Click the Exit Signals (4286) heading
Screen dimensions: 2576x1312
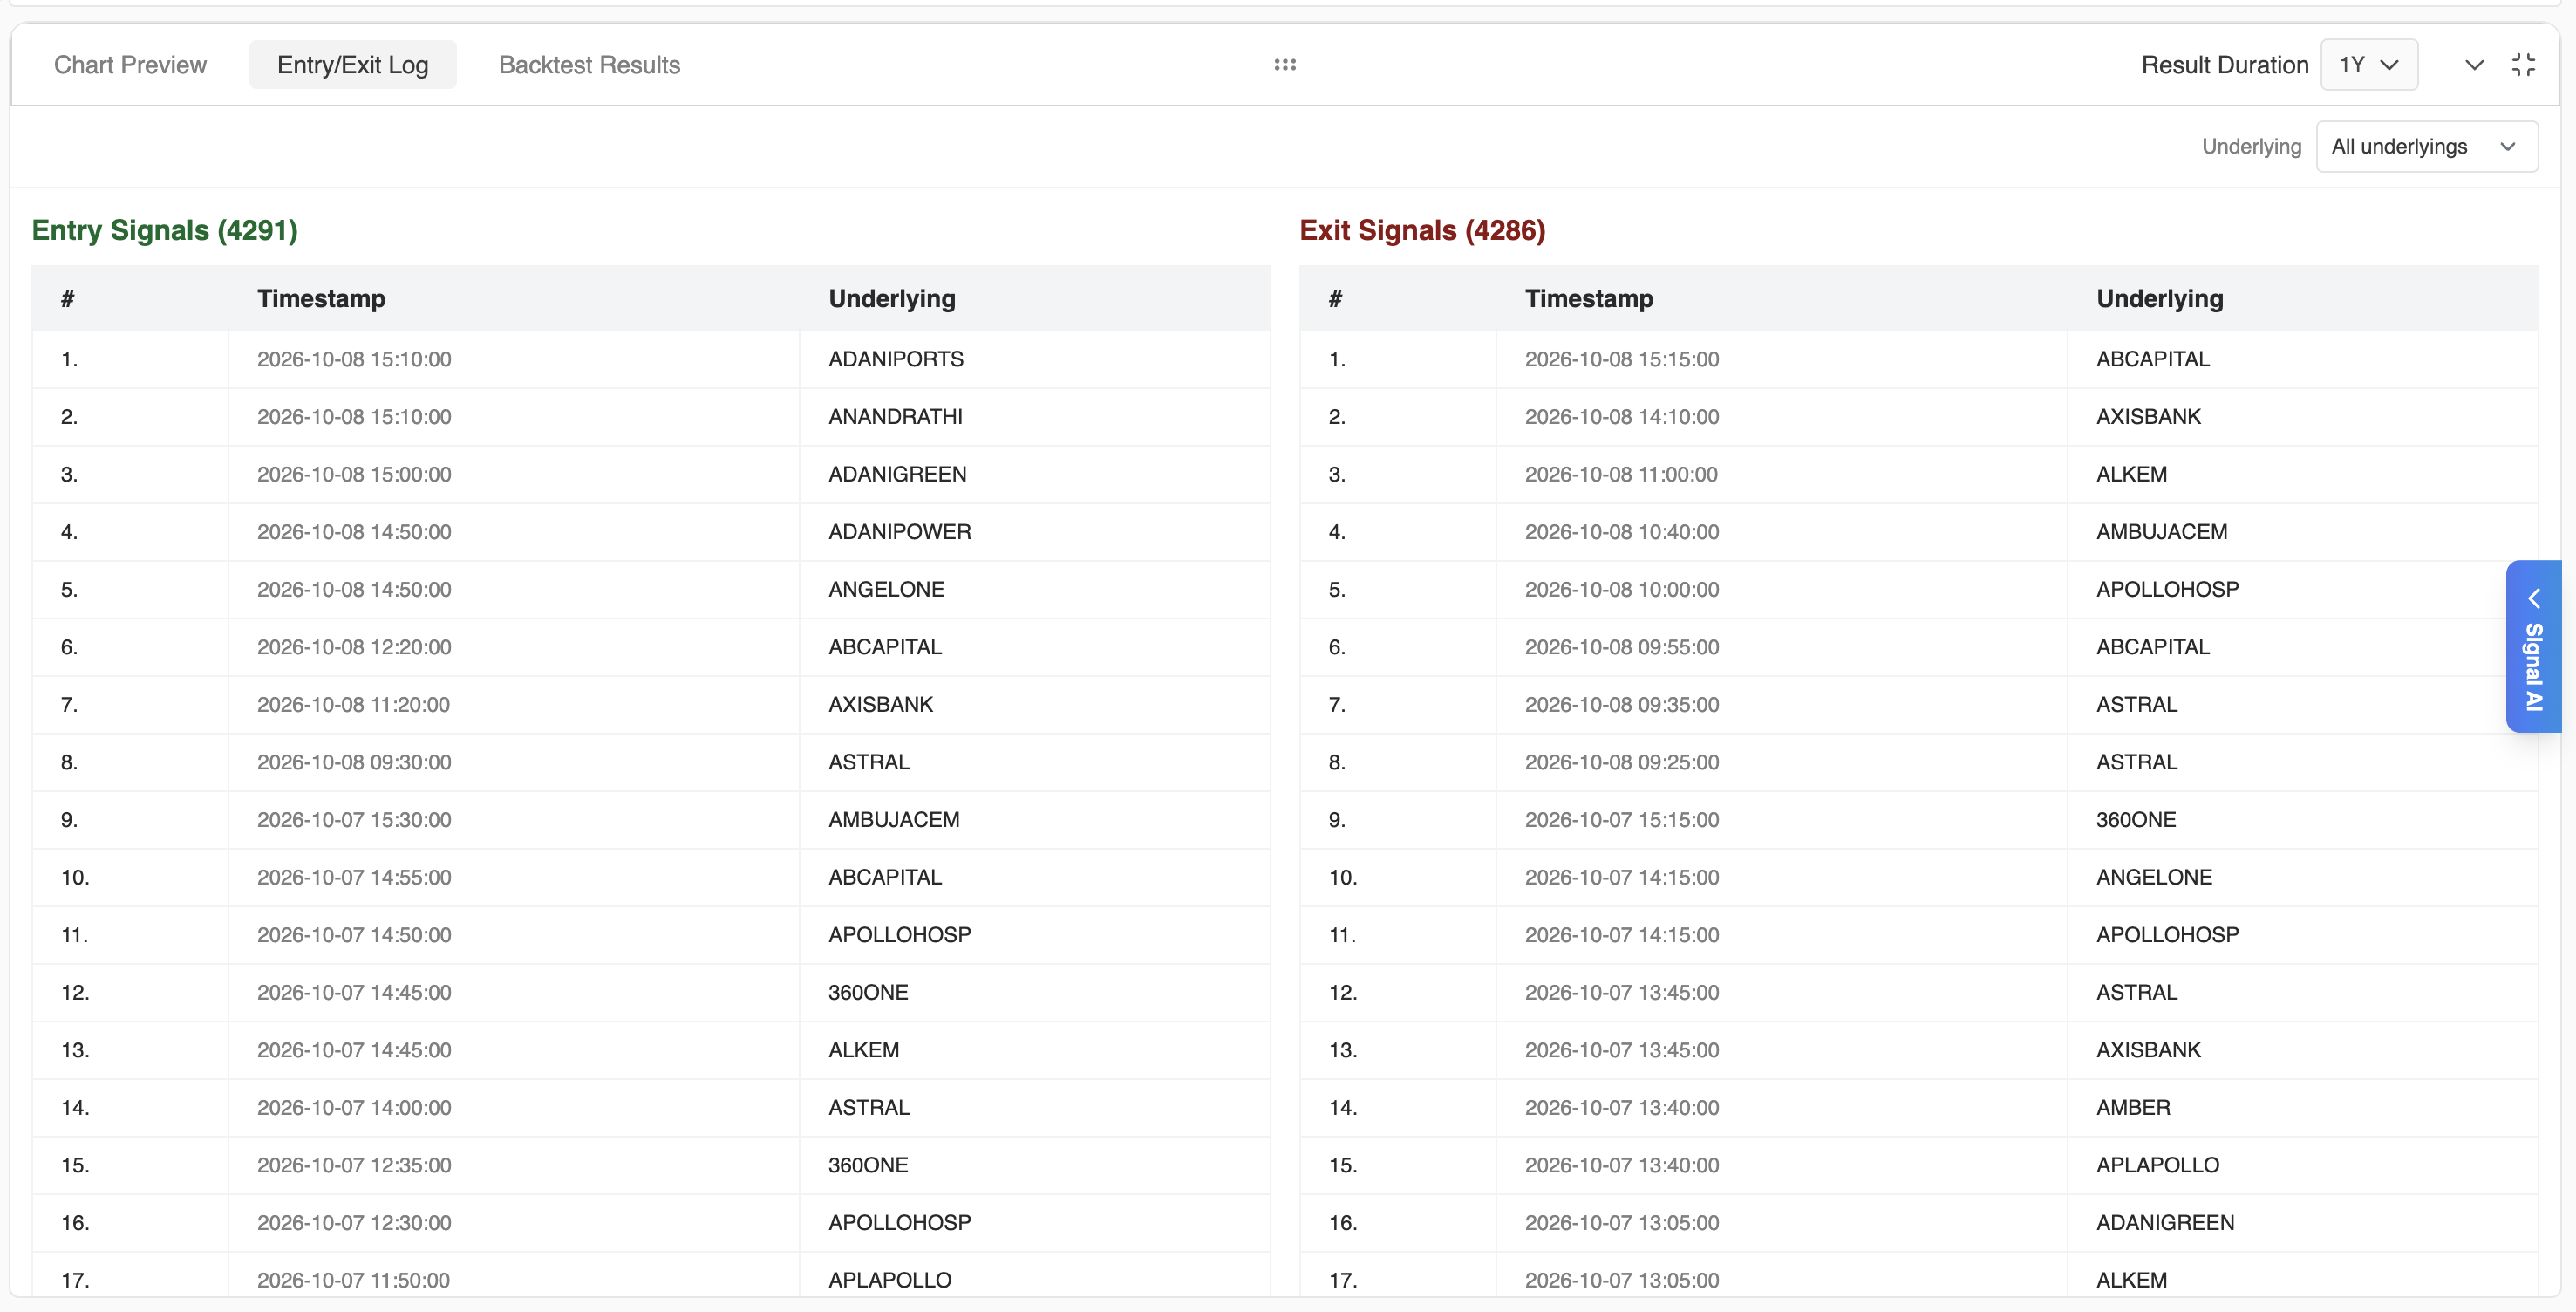1422,230
